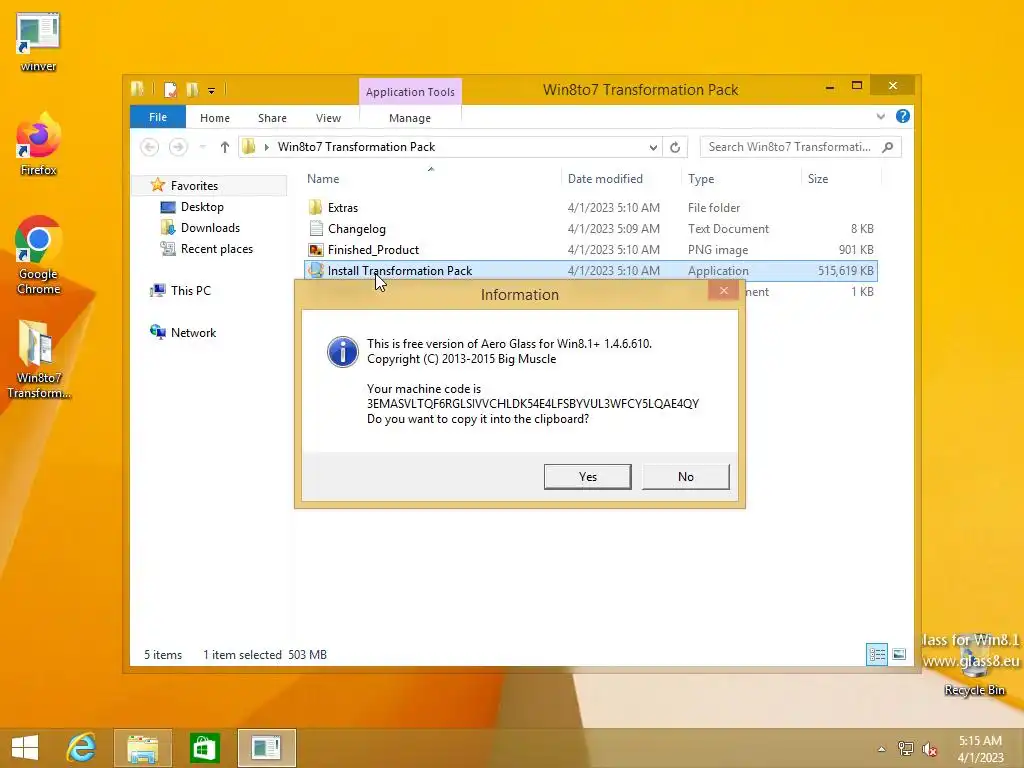Open Desktop in navigation pane
This screenshot has height=768, width=1024.
[x=202, y=207]
